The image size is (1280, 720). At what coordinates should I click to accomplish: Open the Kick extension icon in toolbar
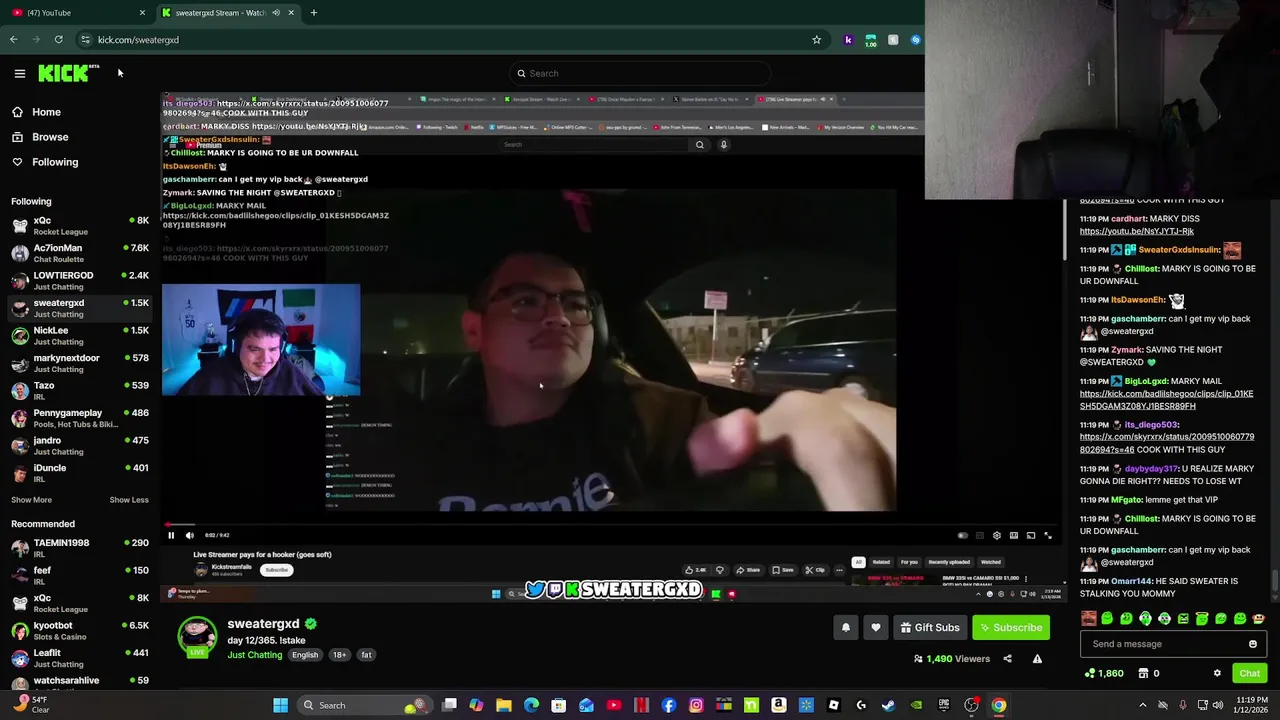(848, 40)
